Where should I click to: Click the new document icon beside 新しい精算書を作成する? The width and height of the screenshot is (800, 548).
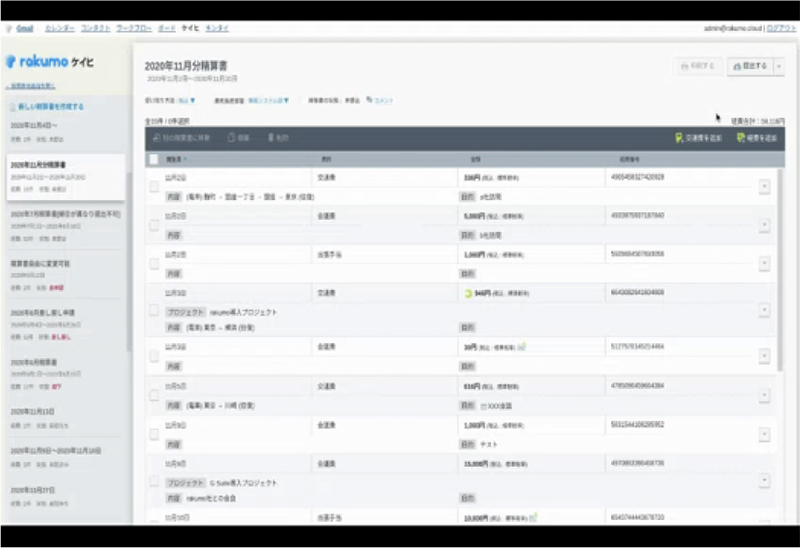(x=12, y=107)
